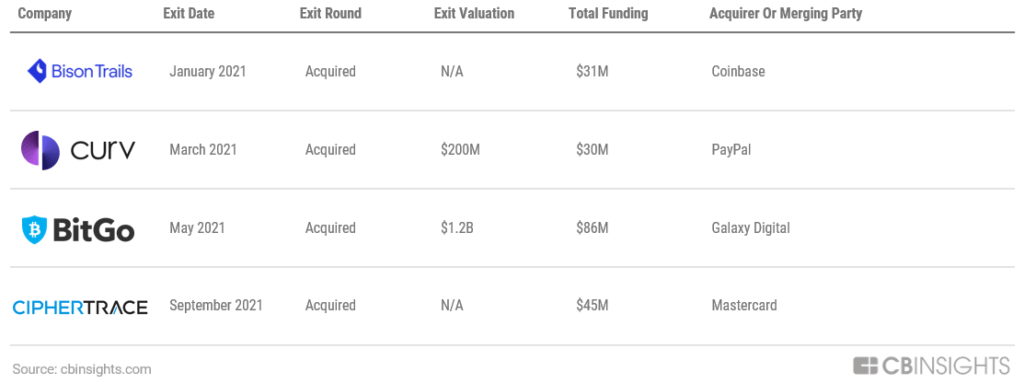
Task: Select the Total Funding column header
Action: pyautogui.click(x=609, y=14)
